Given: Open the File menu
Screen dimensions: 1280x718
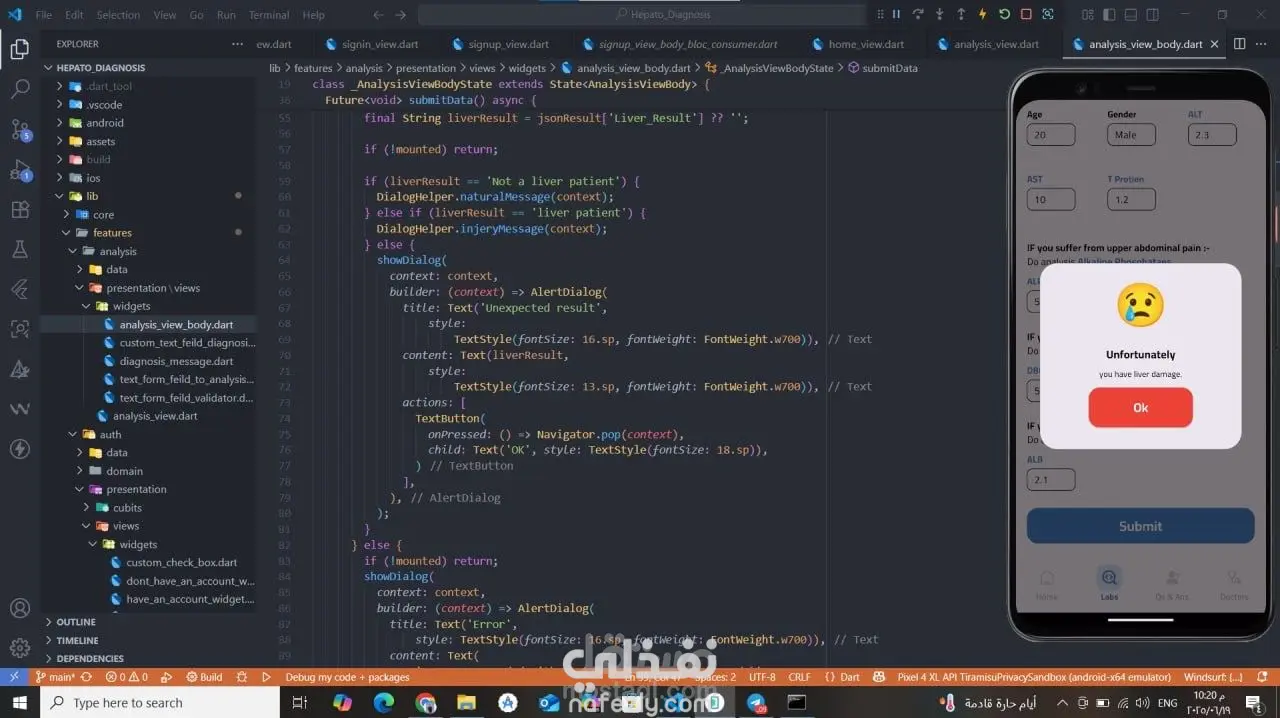Looking at the screenshot, I should pyautogui.click(x=43, y=15).
